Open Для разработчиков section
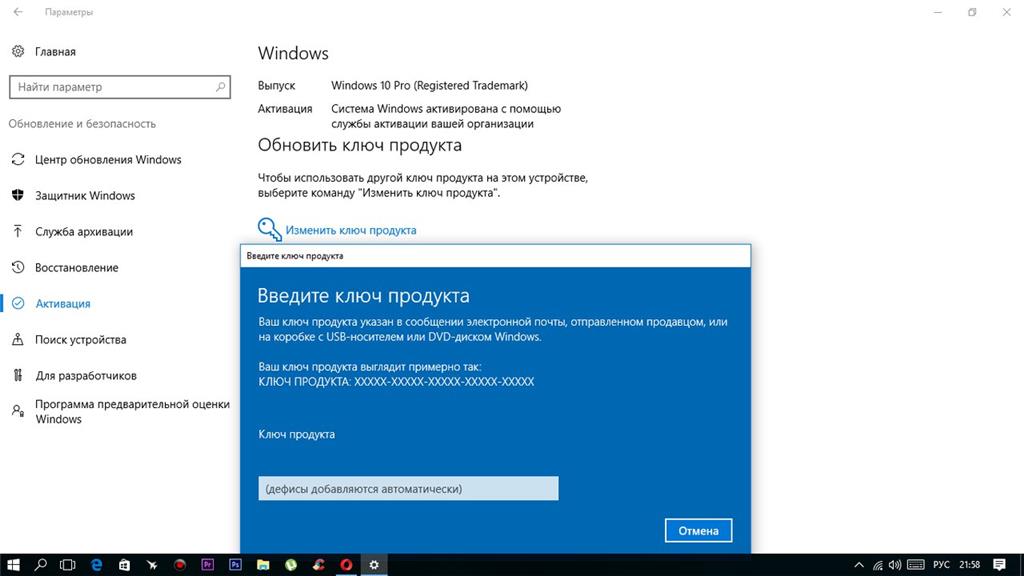 (86, 375)
